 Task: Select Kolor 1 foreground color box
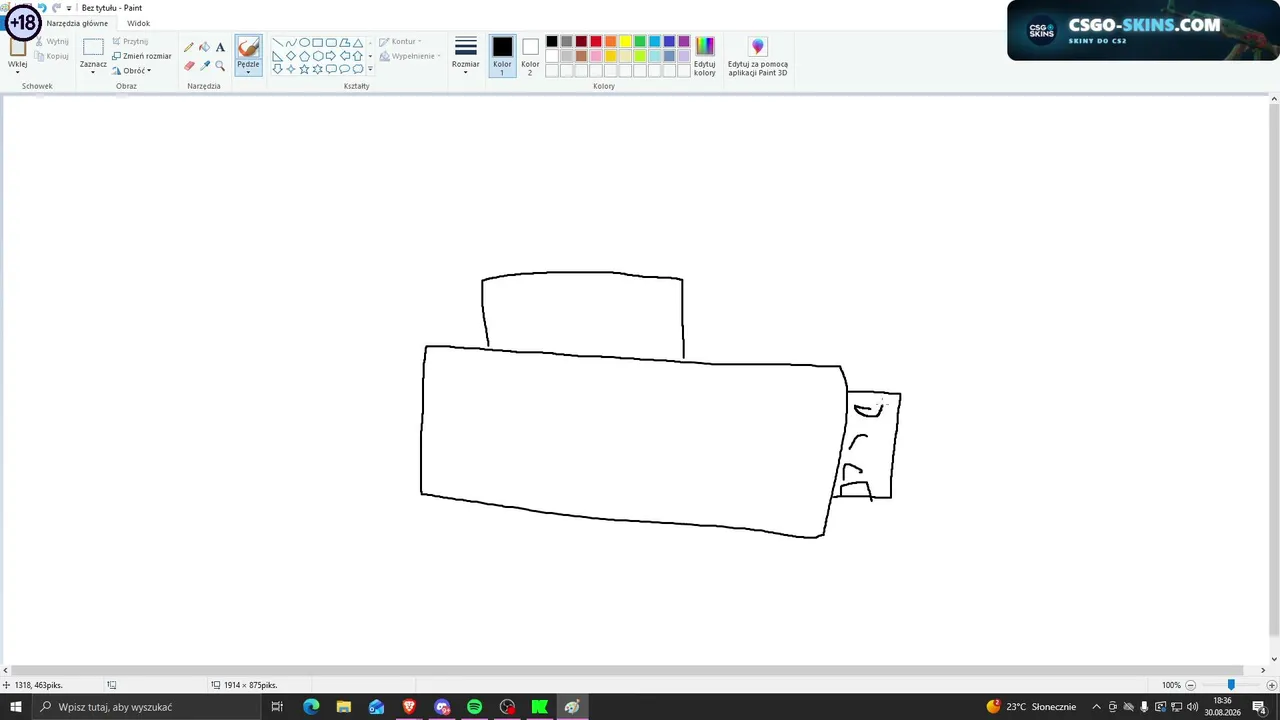[x=502, y=56]
